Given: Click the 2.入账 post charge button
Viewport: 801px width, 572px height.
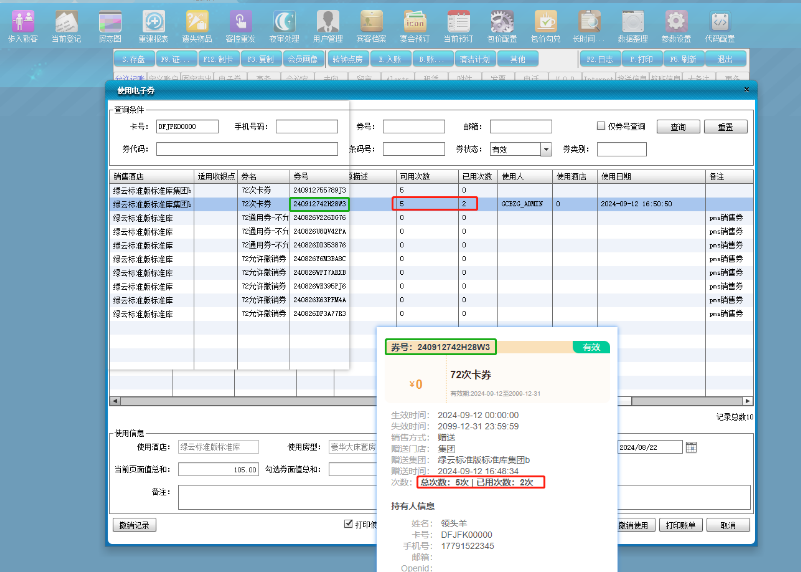Looking at the screenshot, I should click(390, 59).
